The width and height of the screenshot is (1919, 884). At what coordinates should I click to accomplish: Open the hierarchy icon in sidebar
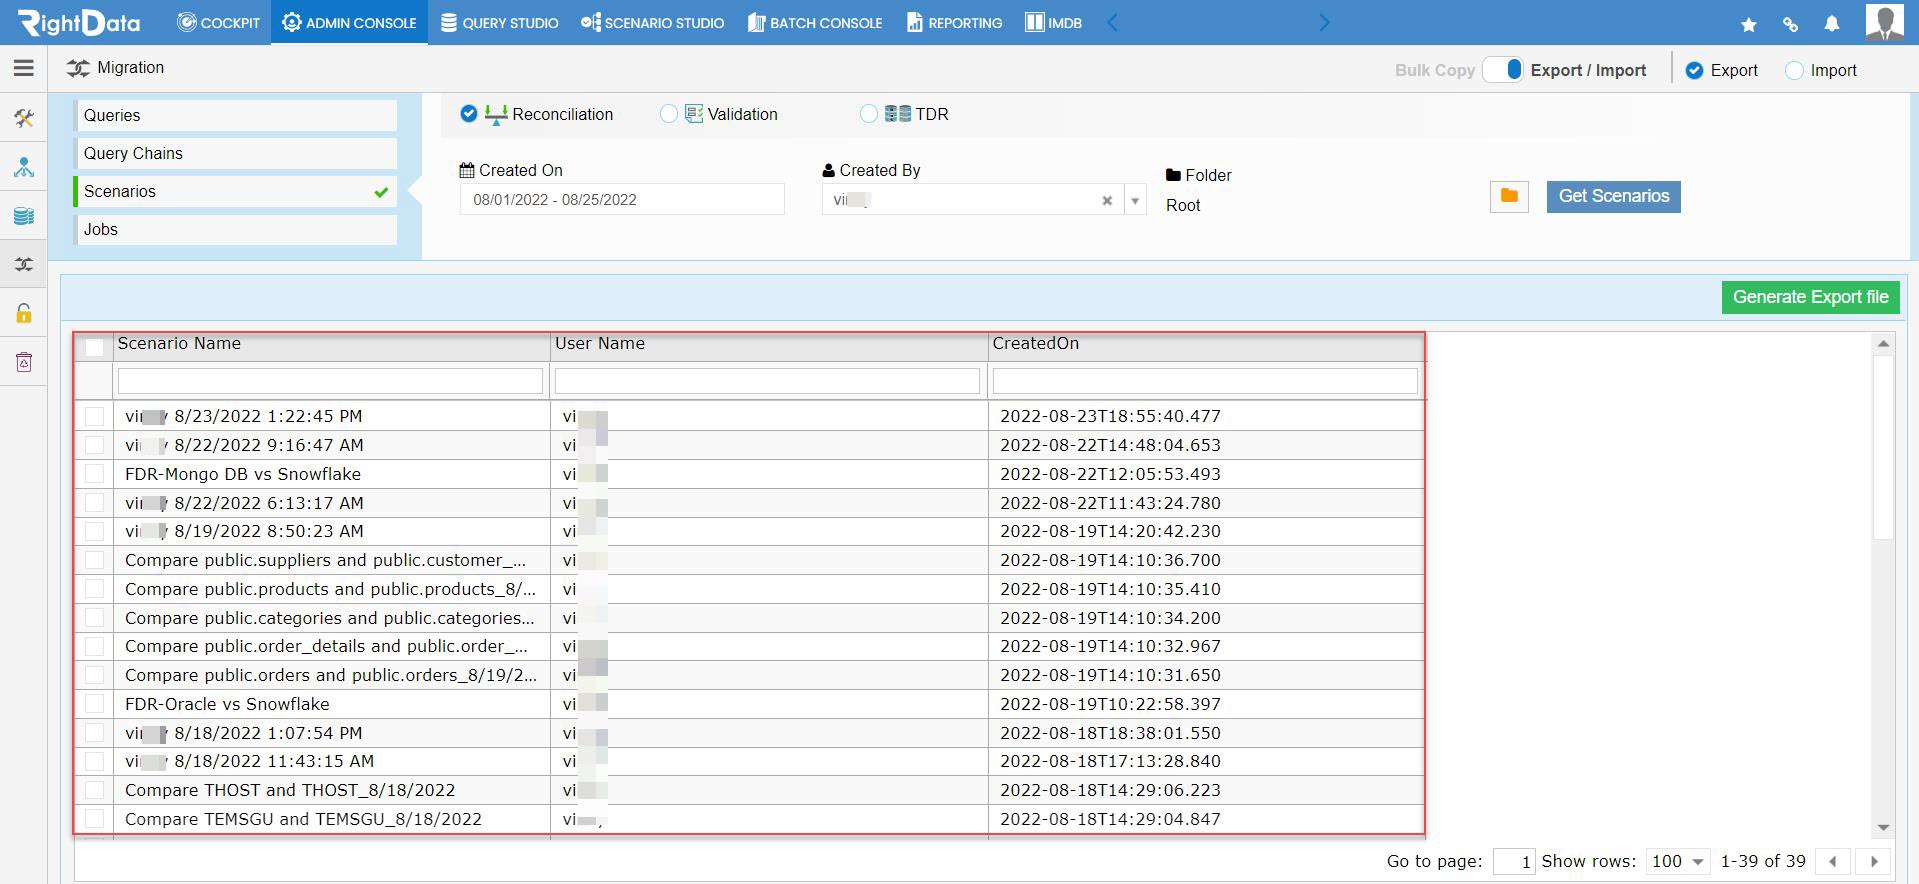pos(24,167)
